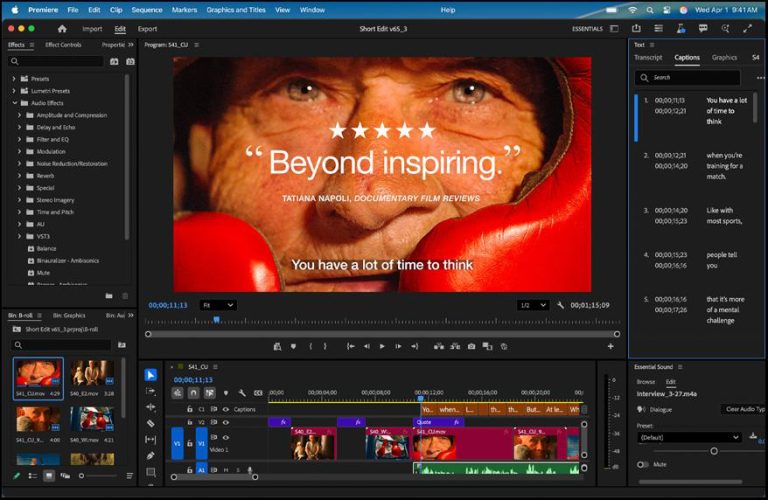Toggle lock on V2 track

190,422
